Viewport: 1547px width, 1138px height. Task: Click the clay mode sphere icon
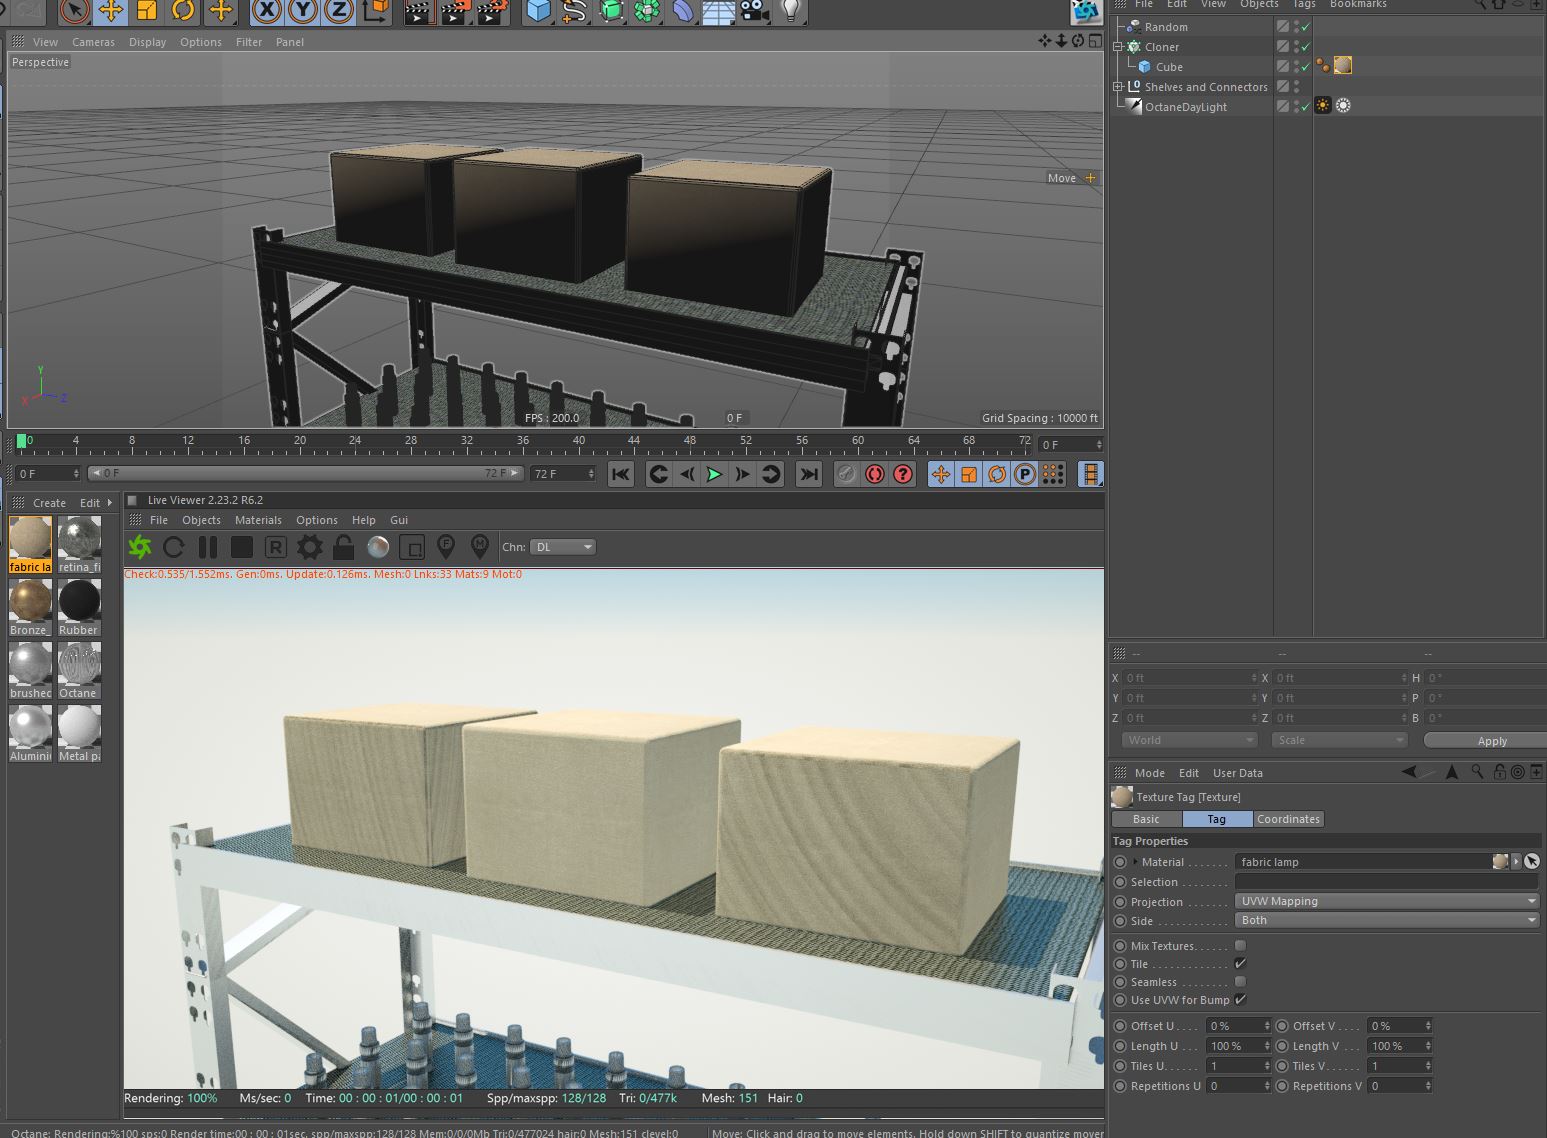tap(378, 547)
